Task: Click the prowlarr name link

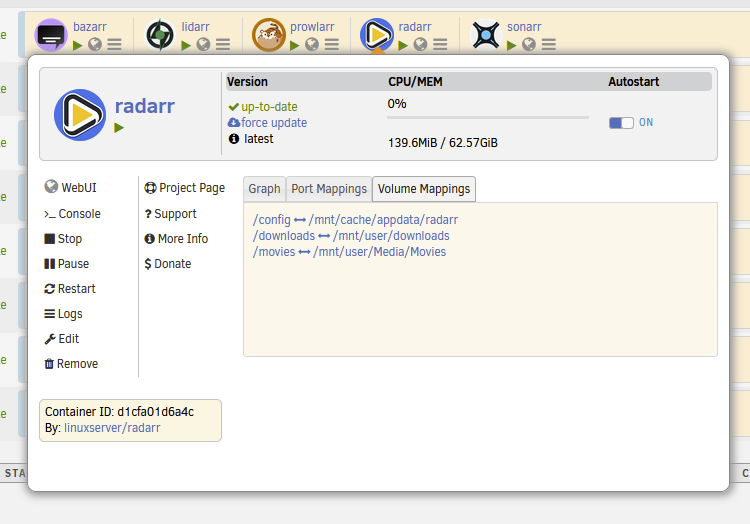Action: pyautogui.click(x=312, y=27)
